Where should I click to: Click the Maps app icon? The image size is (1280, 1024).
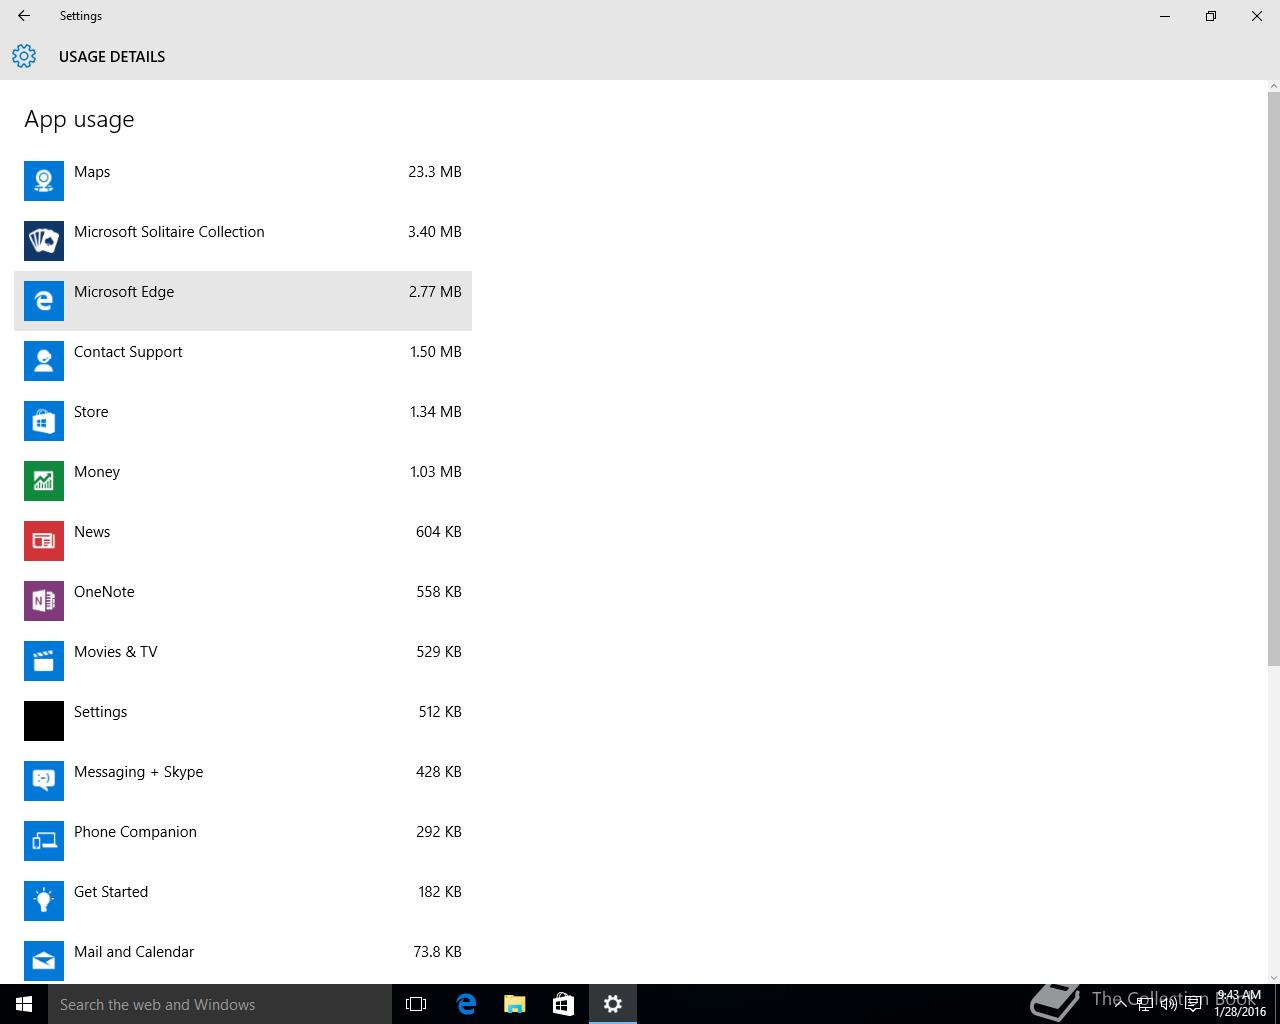click(x=44, y=181)
